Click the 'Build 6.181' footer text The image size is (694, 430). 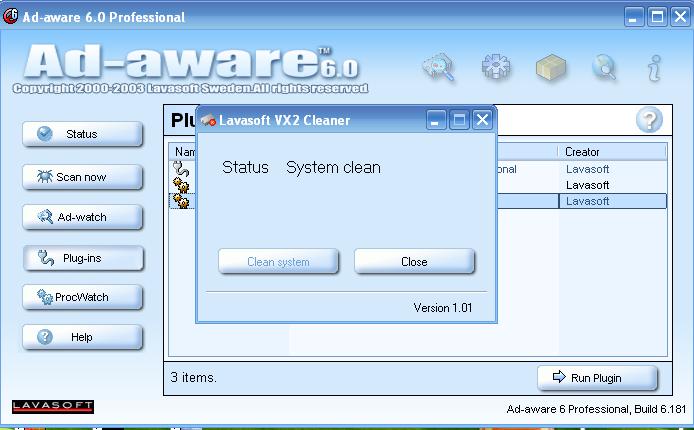660,409
